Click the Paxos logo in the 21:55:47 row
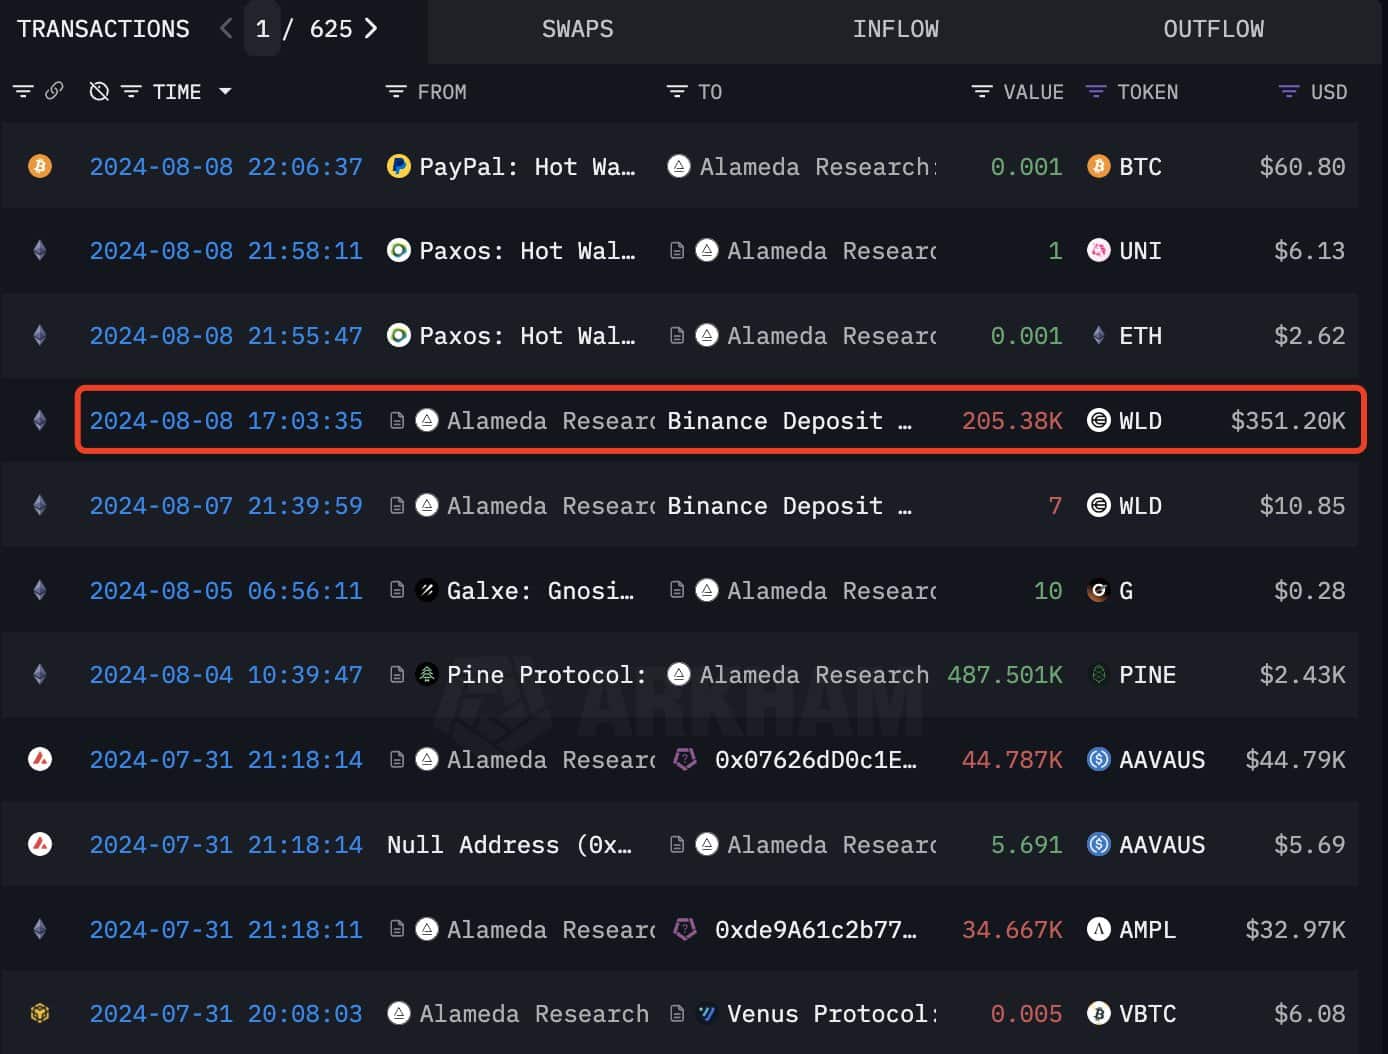The width and height of the screenshot is (1388, 1054). pyautogui.click(x=399, y=335)
